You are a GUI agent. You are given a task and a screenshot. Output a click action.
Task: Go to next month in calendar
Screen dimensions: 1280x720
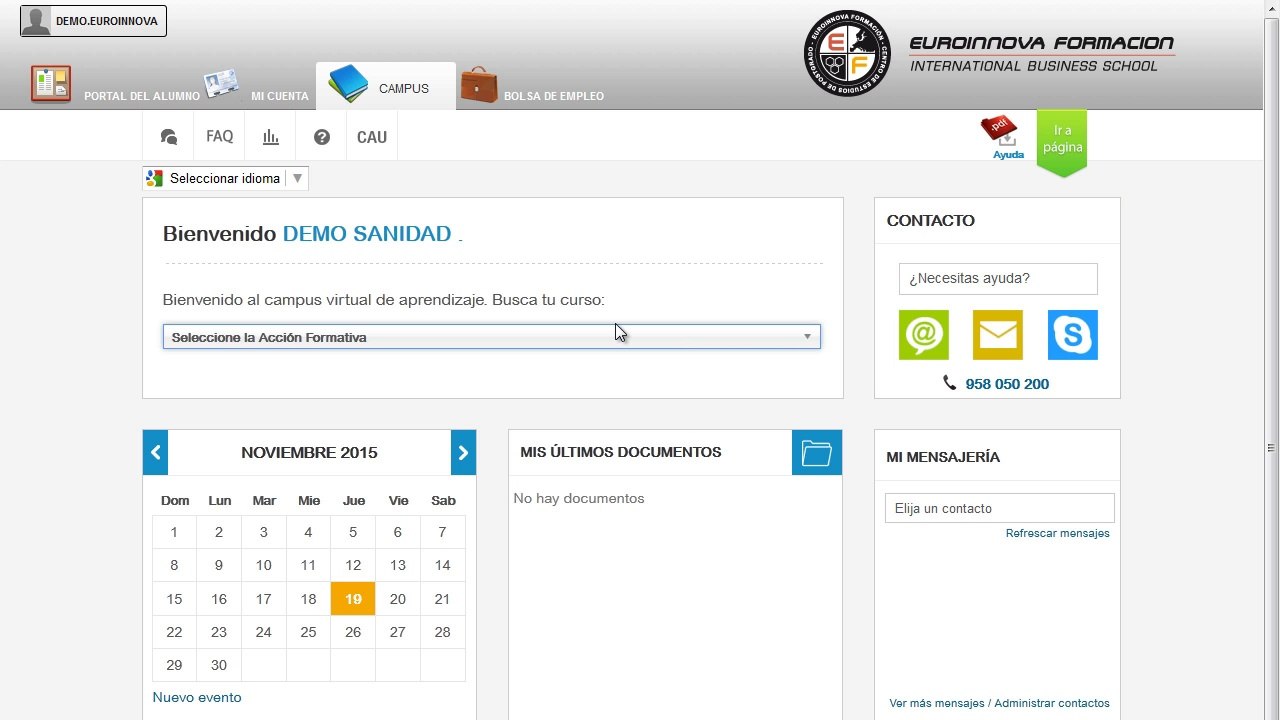tap(463, 452)
